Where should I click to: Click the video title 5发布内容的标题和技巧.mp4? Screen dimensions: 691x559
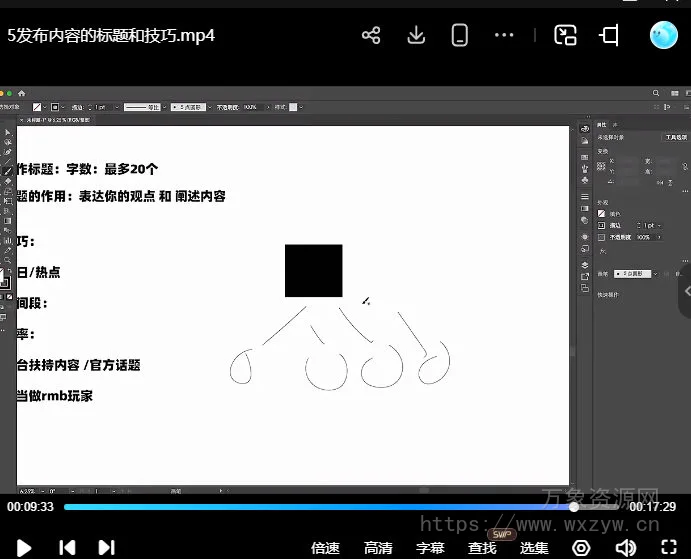[x=111, y=36]
